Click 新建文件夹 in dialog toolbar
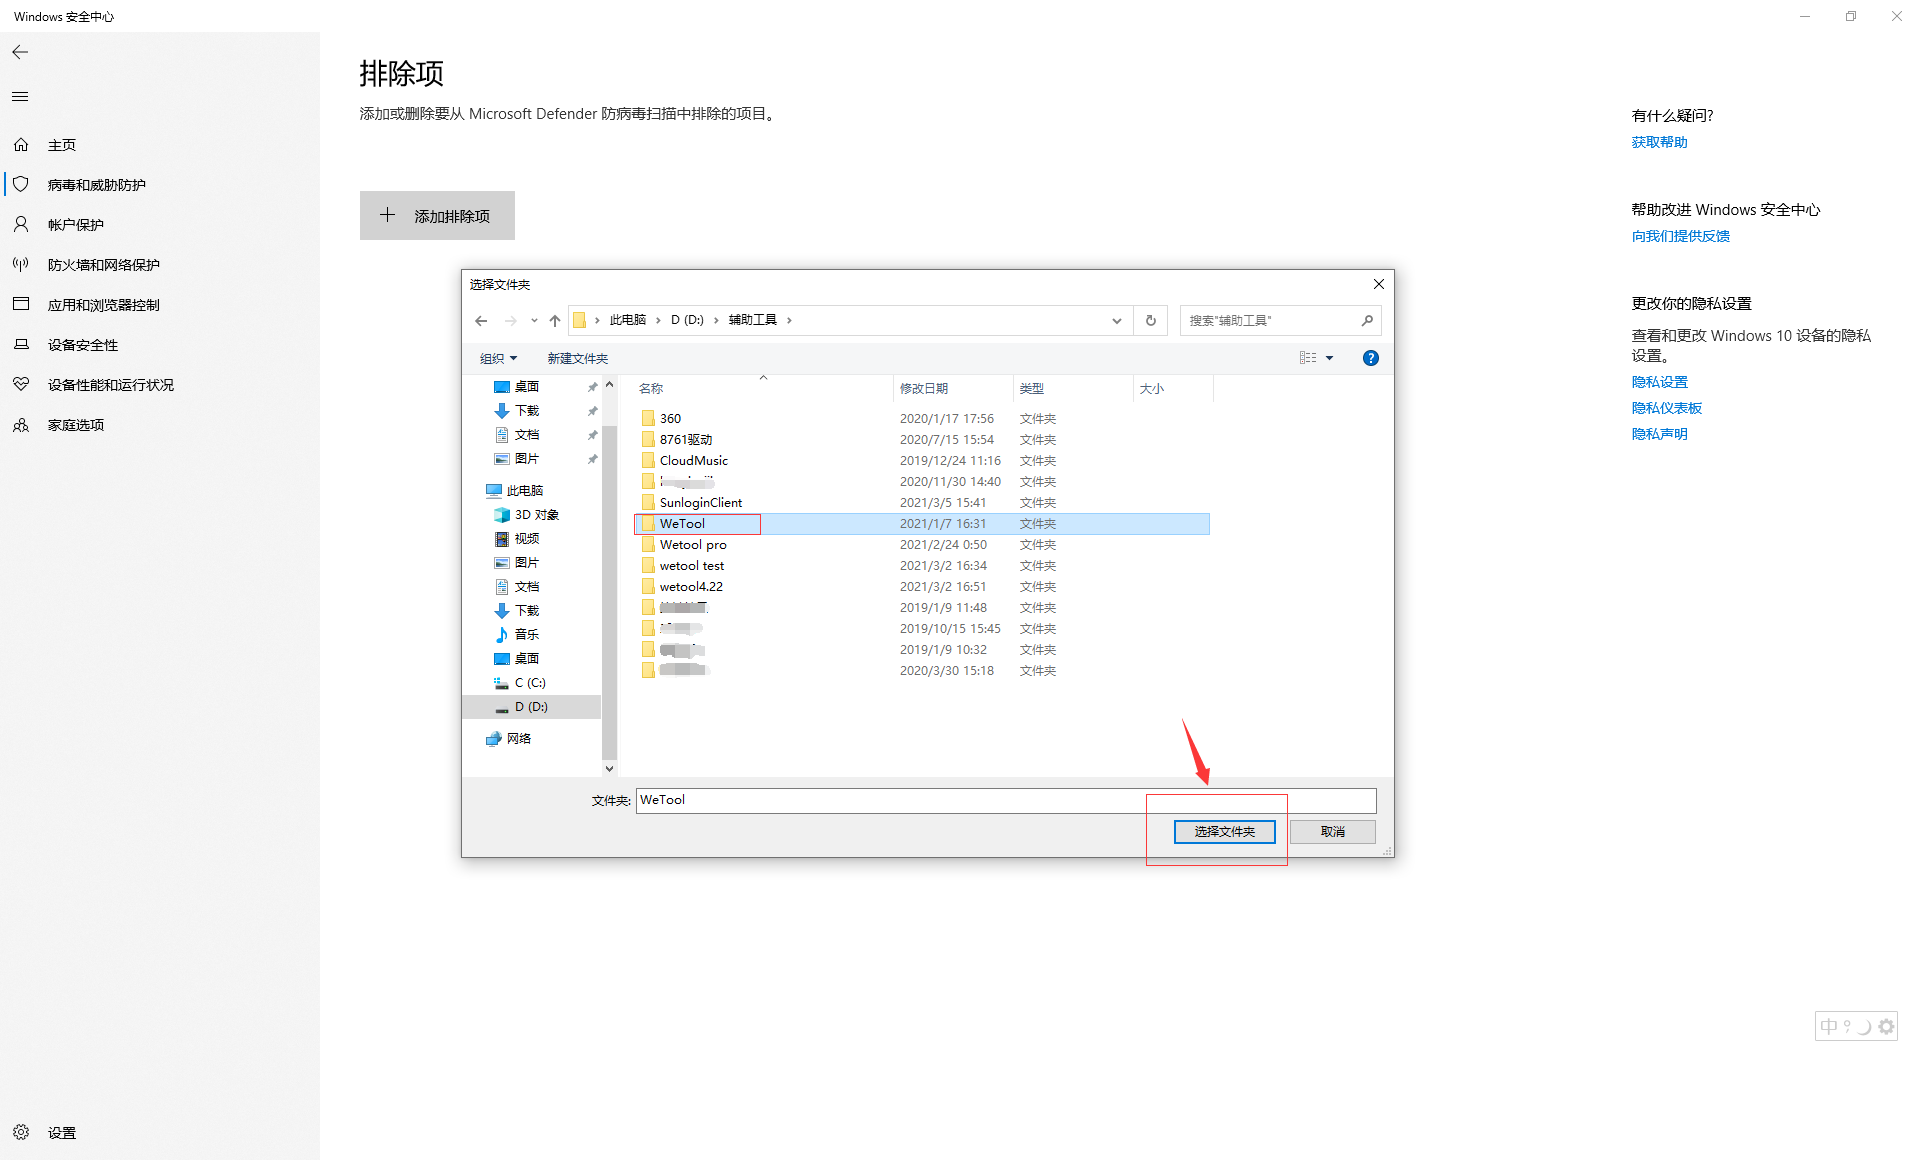Screen dimensions: 1920x1160 pos(577,358)
